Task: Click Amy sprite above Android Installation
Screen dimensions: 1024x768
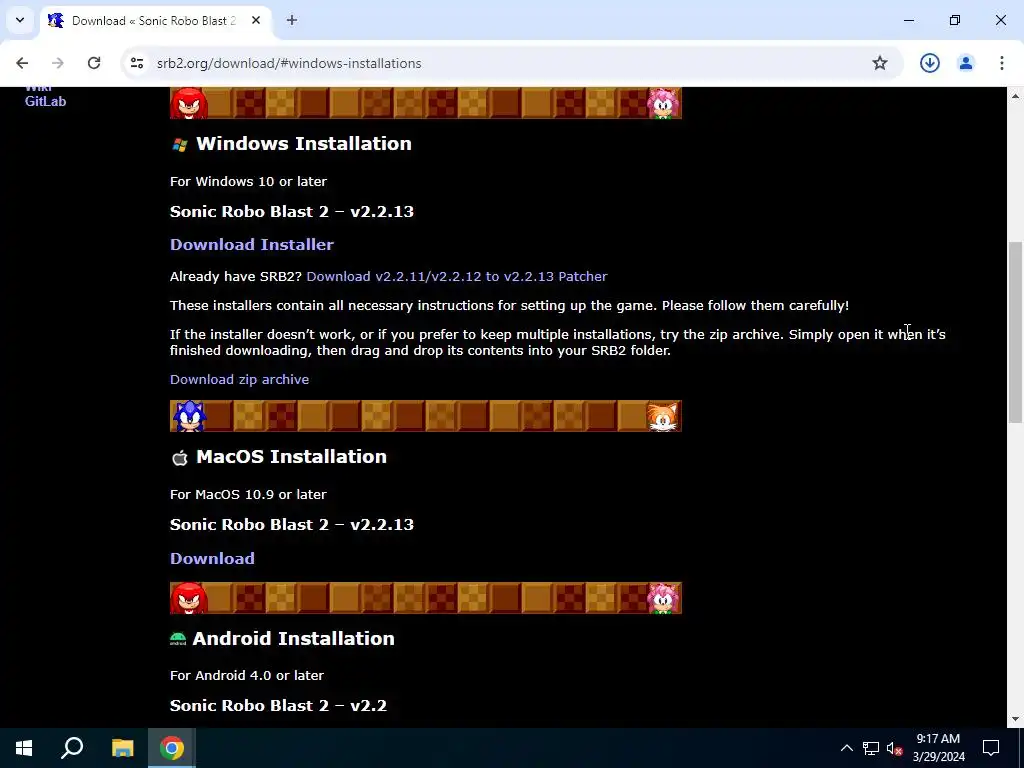Action: (663, 598)
